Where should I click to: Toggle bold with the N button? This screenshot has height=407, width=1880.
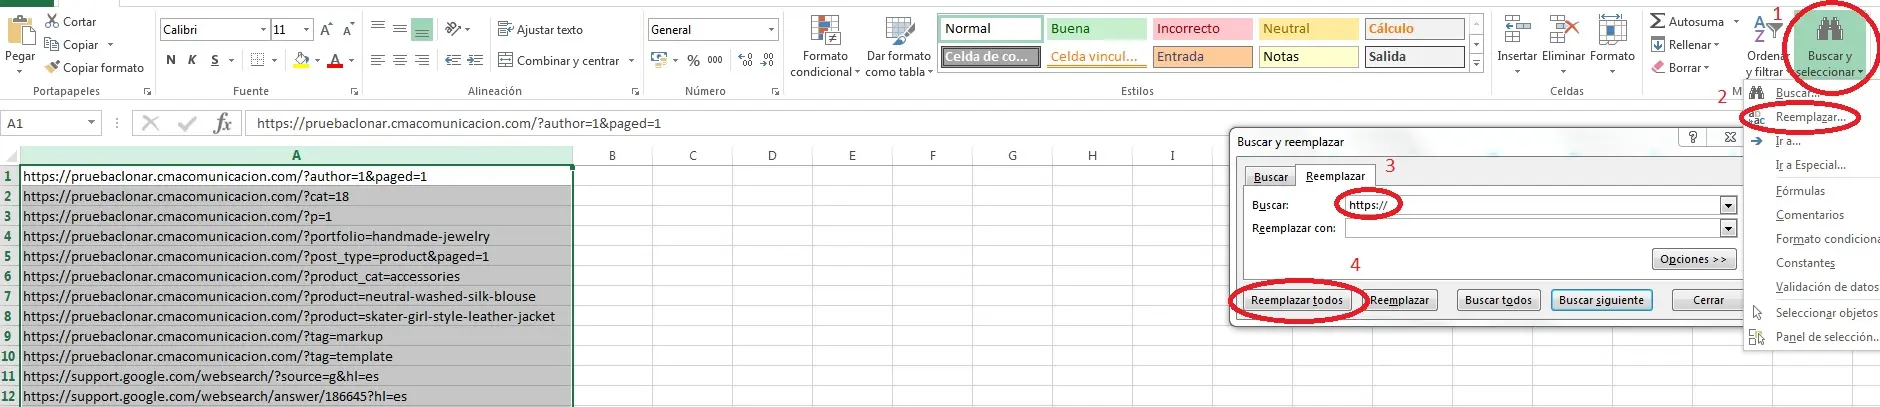pos(171,61)
